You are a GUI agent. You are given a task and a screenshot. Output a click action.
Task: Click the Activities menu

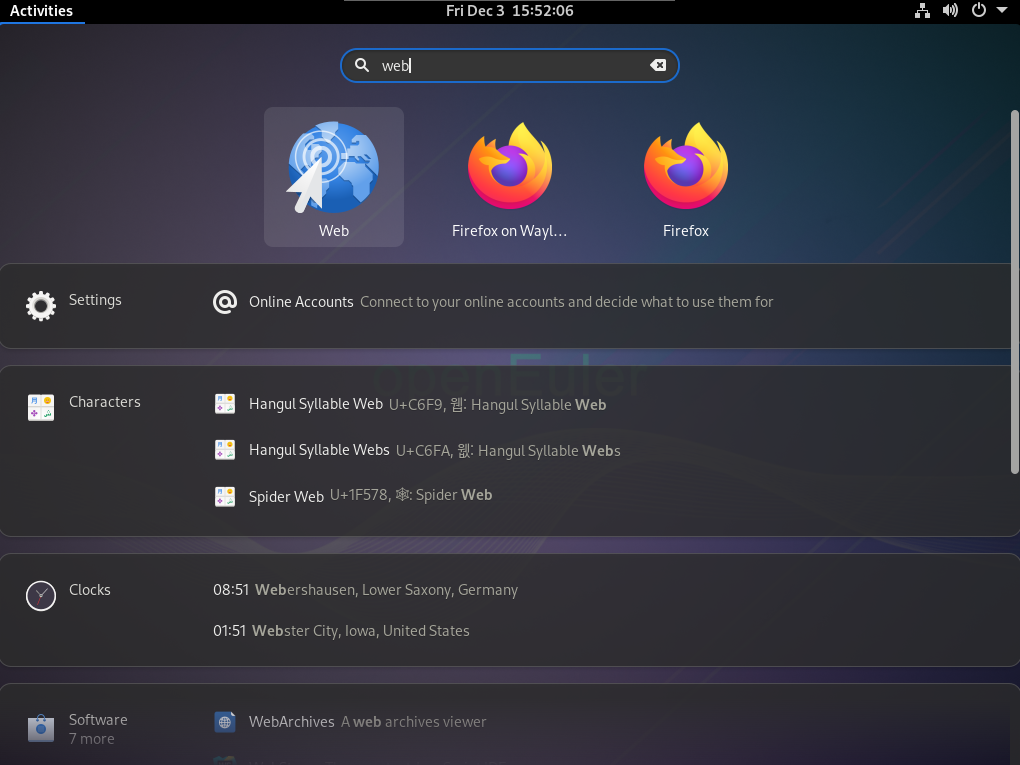click(x=41, y=11)
